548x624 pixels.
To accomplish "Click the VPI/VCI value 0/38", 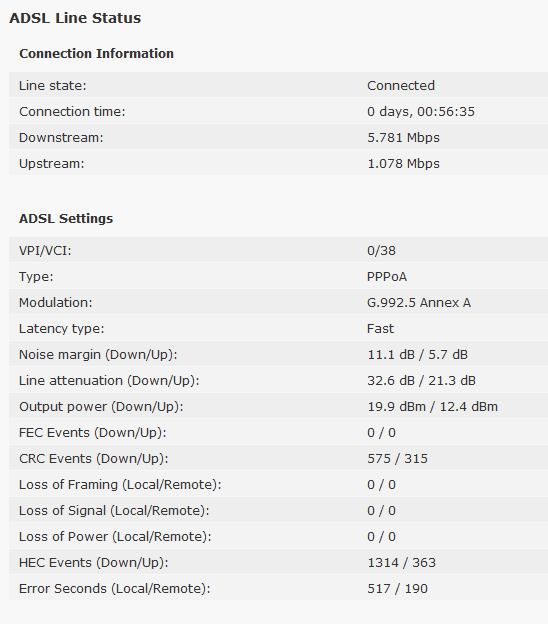I will tap(381, 251).
